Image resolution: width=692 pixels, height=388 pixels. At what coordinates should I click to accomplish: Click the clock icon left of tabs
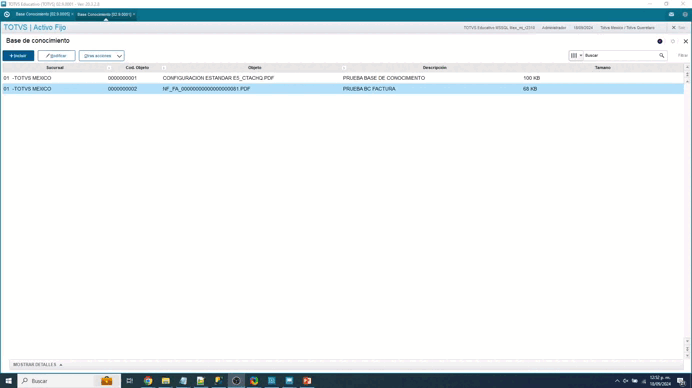(7, 14)
